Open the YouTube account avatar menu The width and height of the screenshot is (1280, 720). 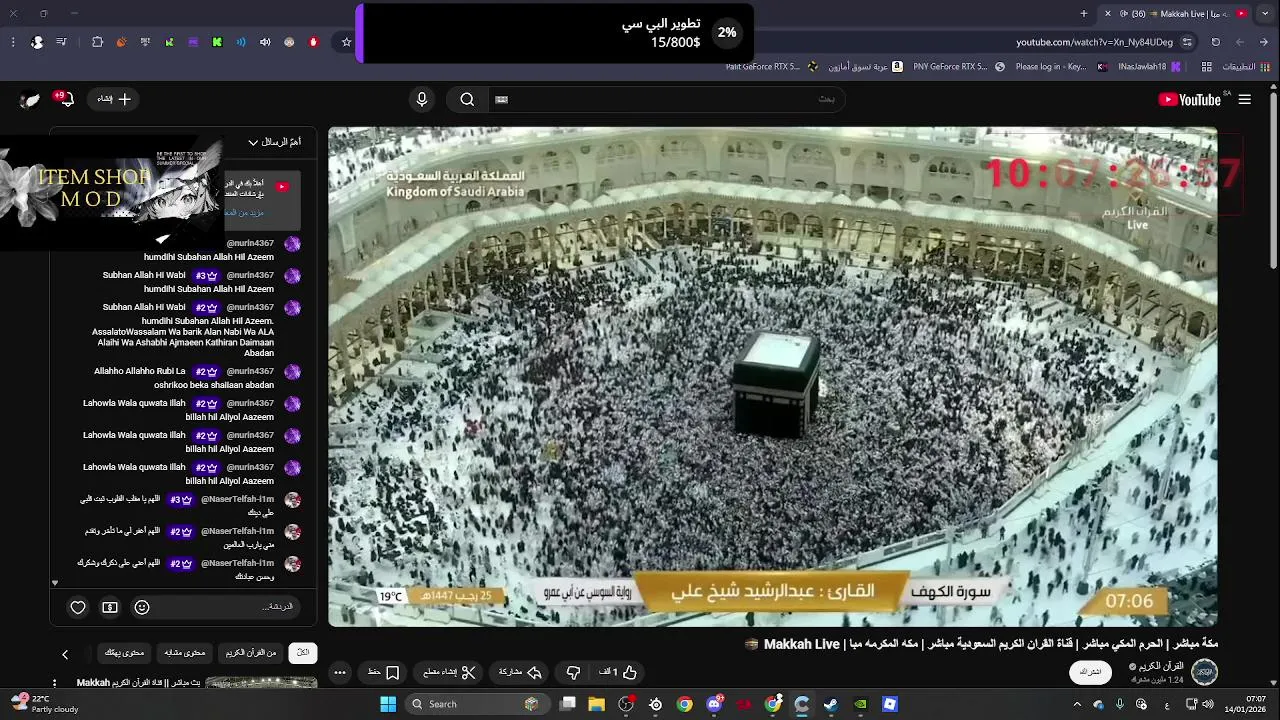click(x=30, y=99)
